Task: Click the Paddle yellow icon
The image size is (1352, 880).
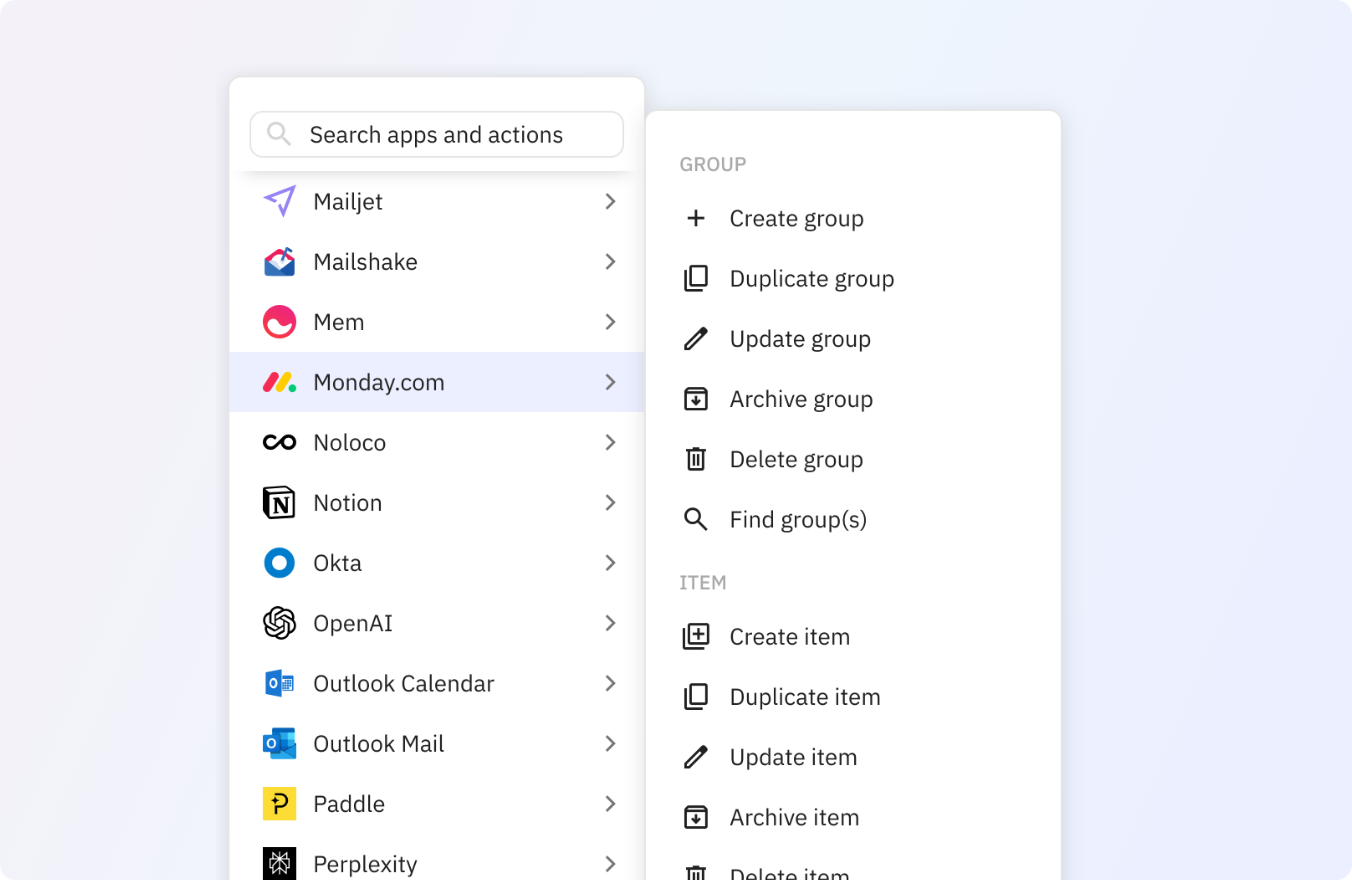Action: click(x=280, y=804)
